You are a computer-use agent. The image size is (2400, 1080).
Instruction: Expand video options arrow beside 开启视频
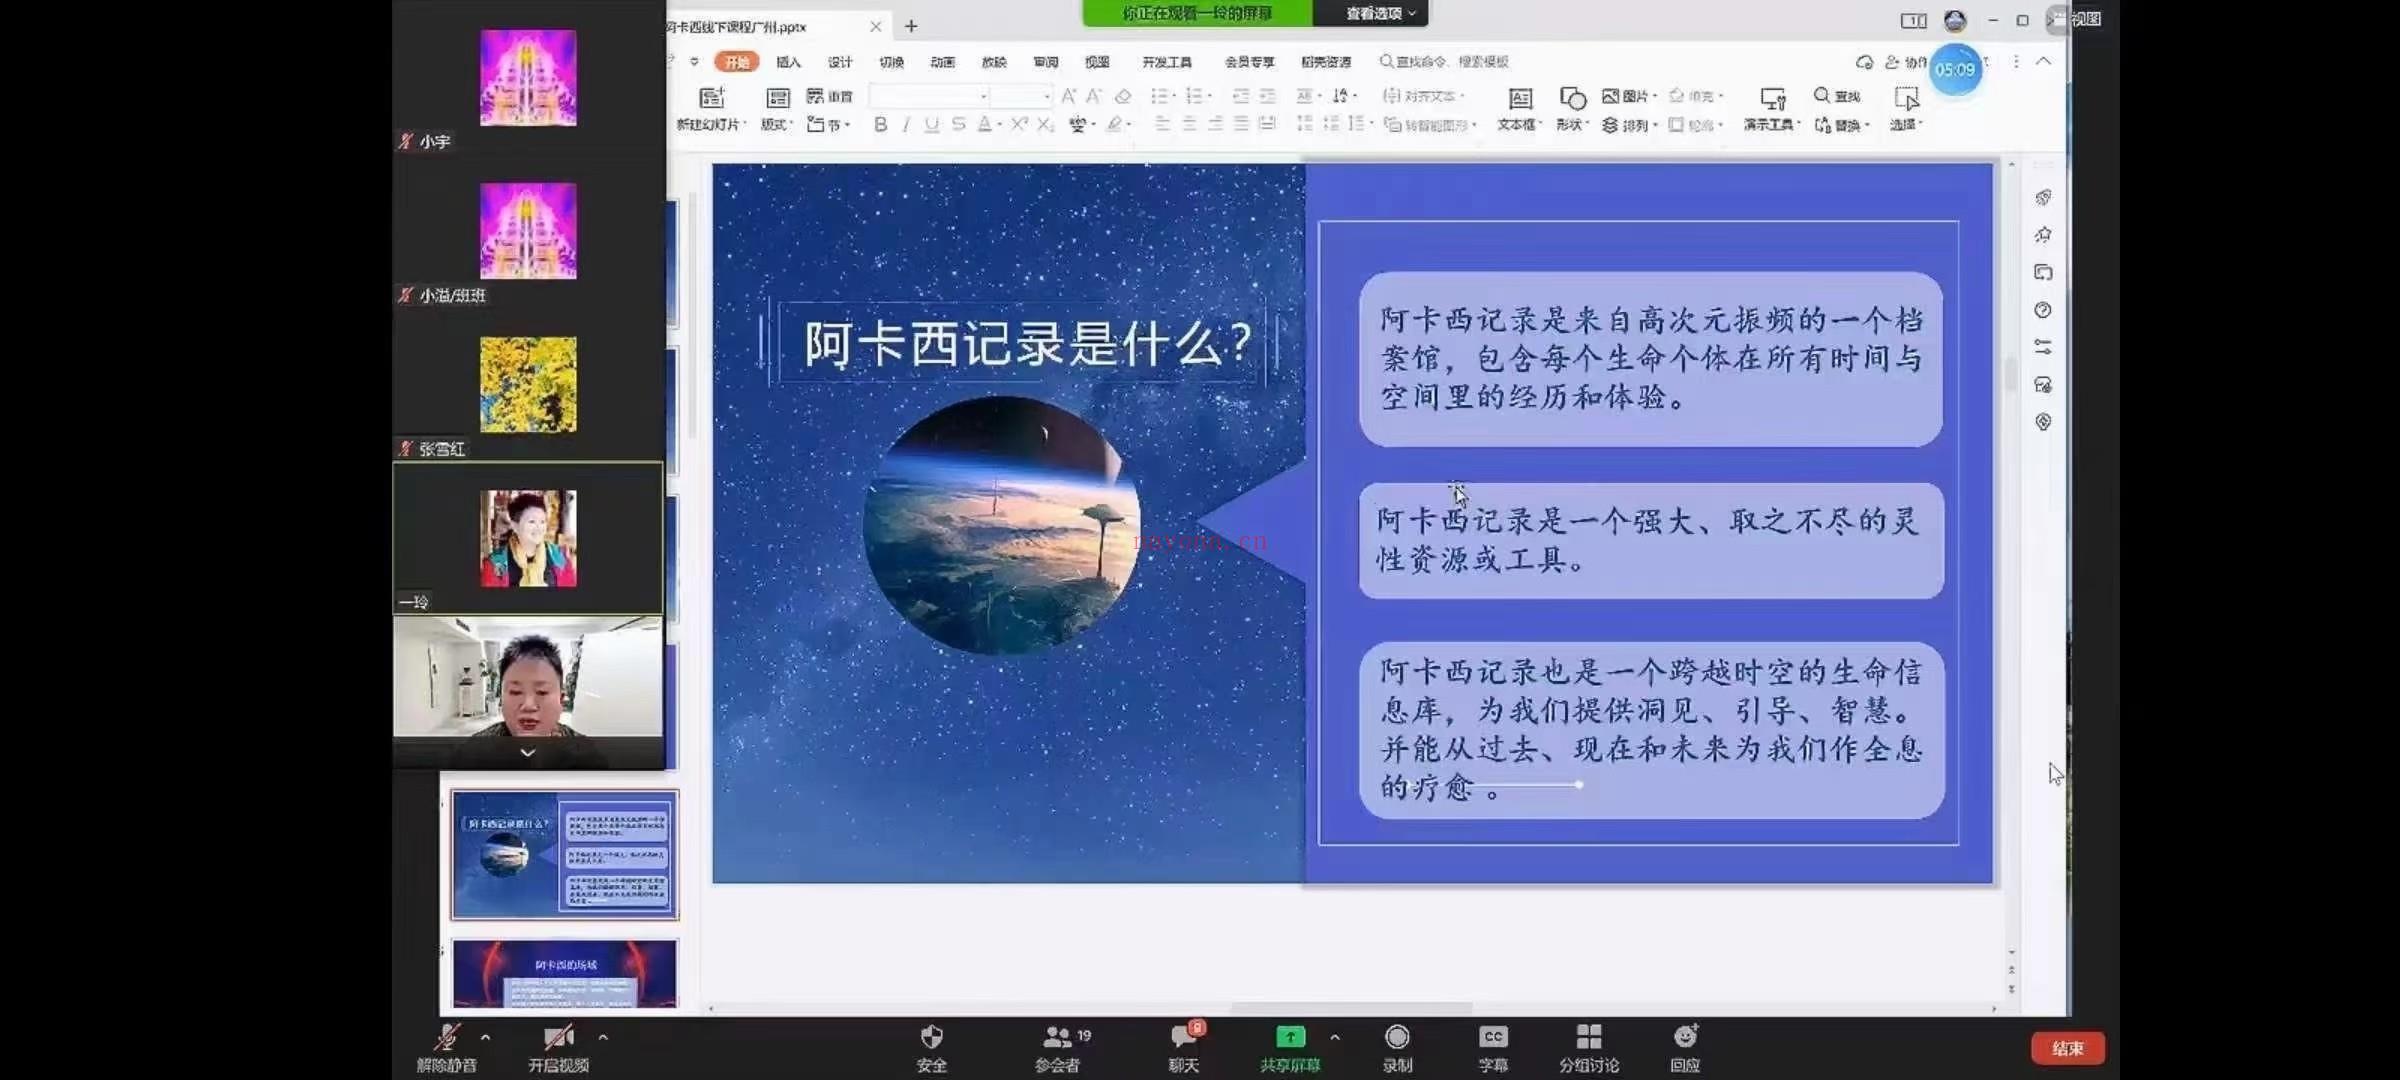(603, 1037)
